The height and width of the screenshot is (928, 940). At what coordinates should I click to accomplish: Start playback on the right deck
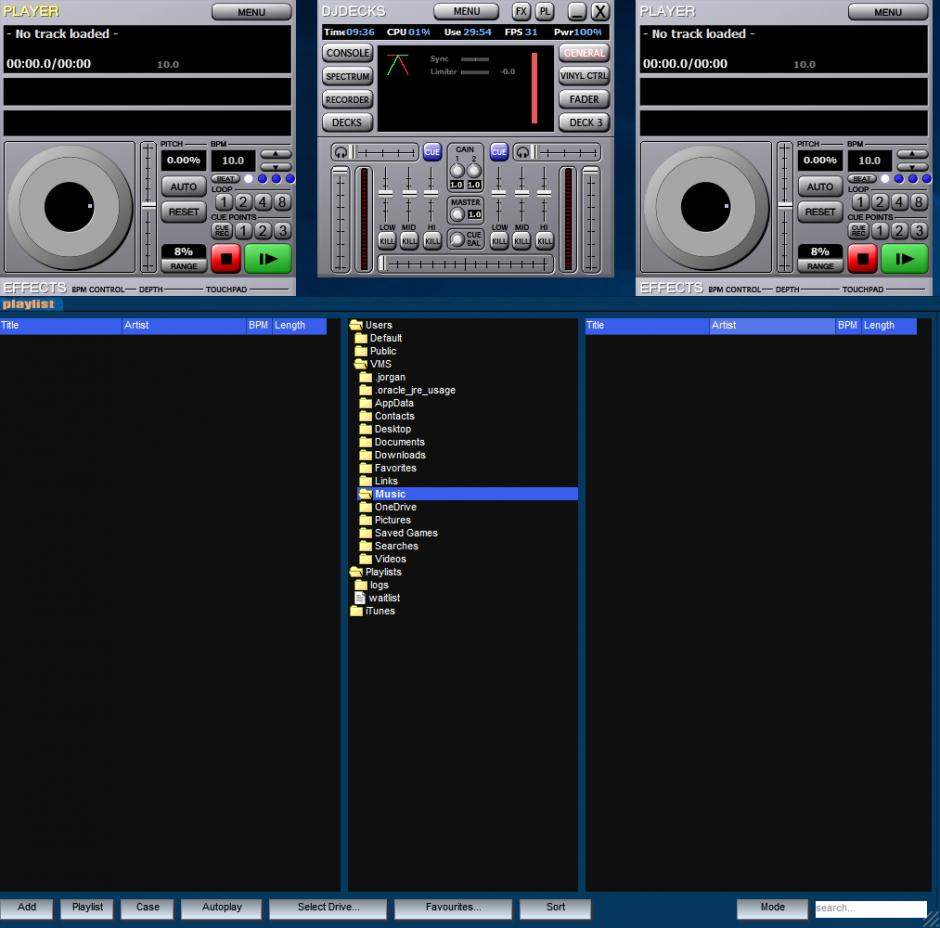pyautogui.click(x=905, y=259)
